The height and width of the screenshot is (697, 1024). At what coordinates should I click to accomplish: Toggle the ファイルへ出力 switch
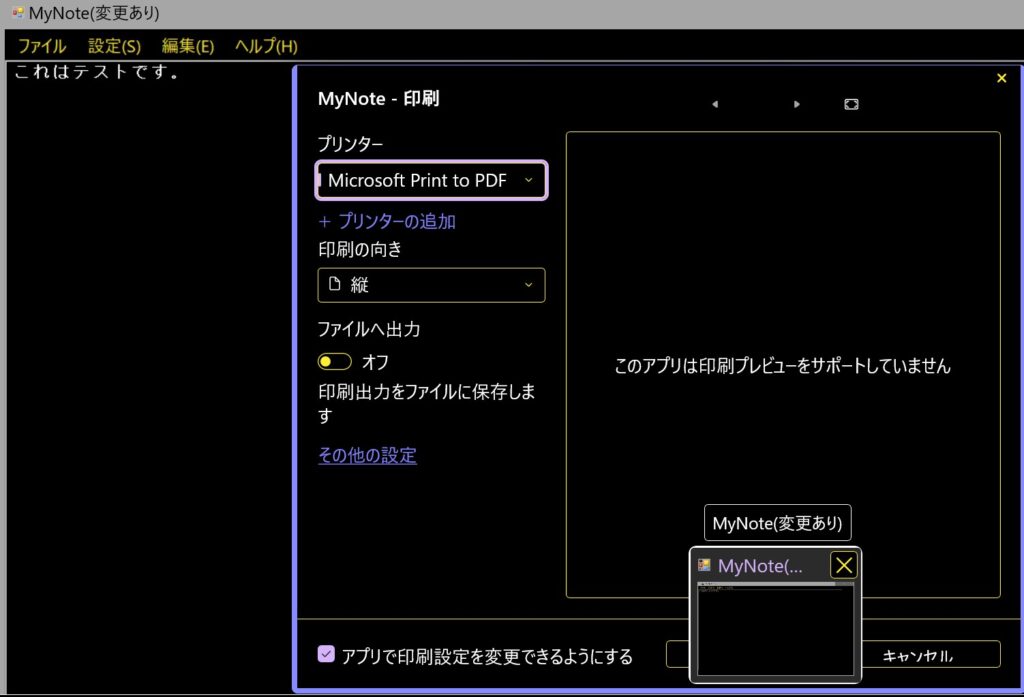335,362
